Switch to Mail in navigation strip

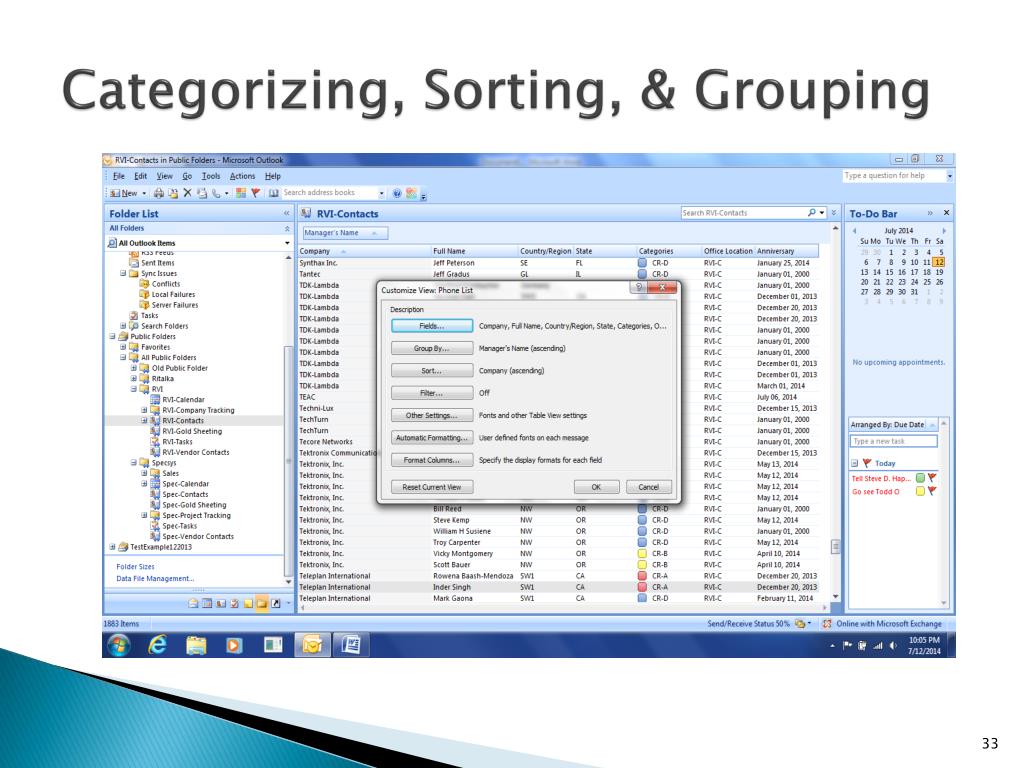[x=193, y=603]
